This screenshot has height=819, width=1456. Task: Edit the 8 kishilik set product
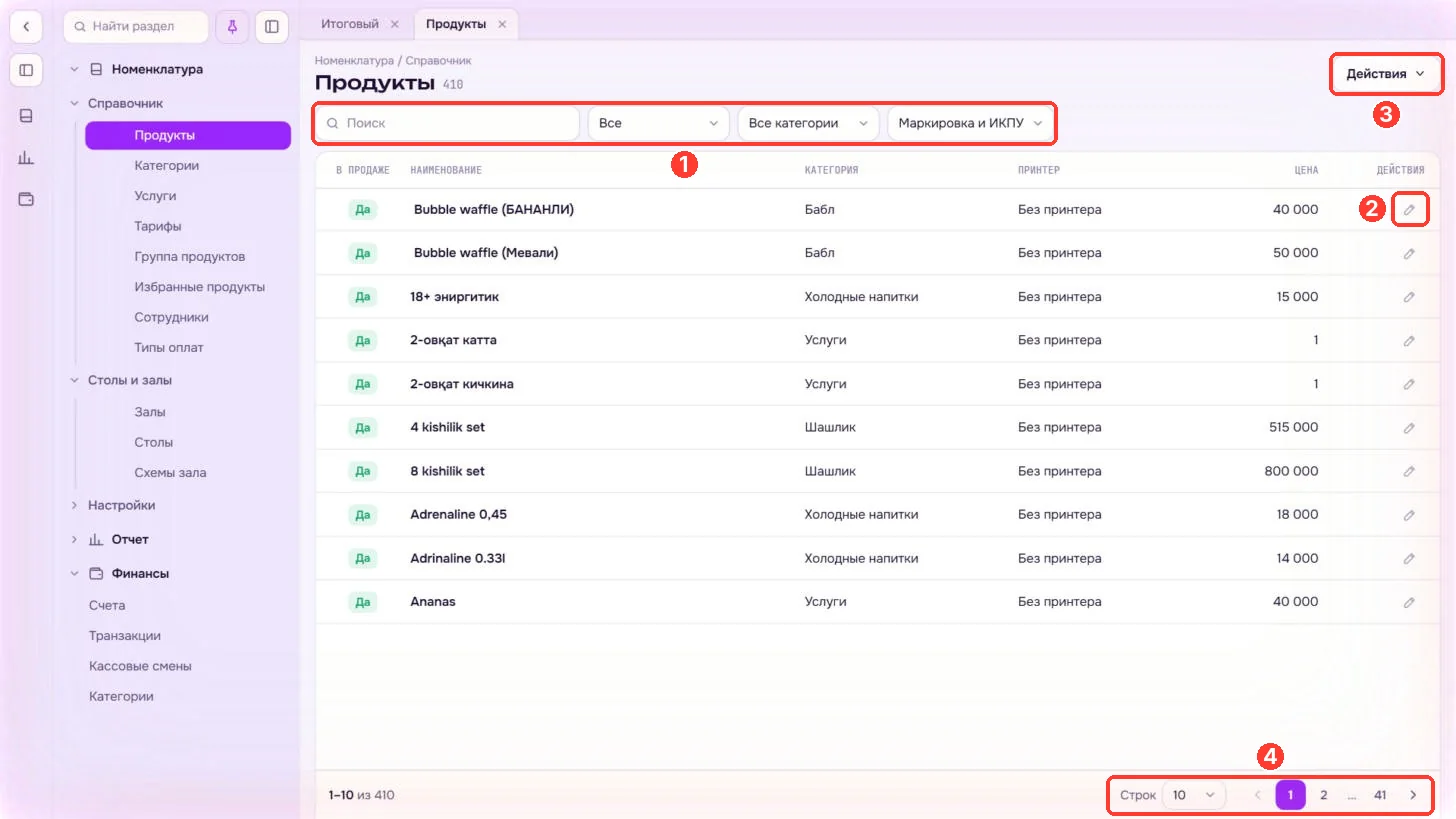pyautogui.click(x=1409, y=471)
